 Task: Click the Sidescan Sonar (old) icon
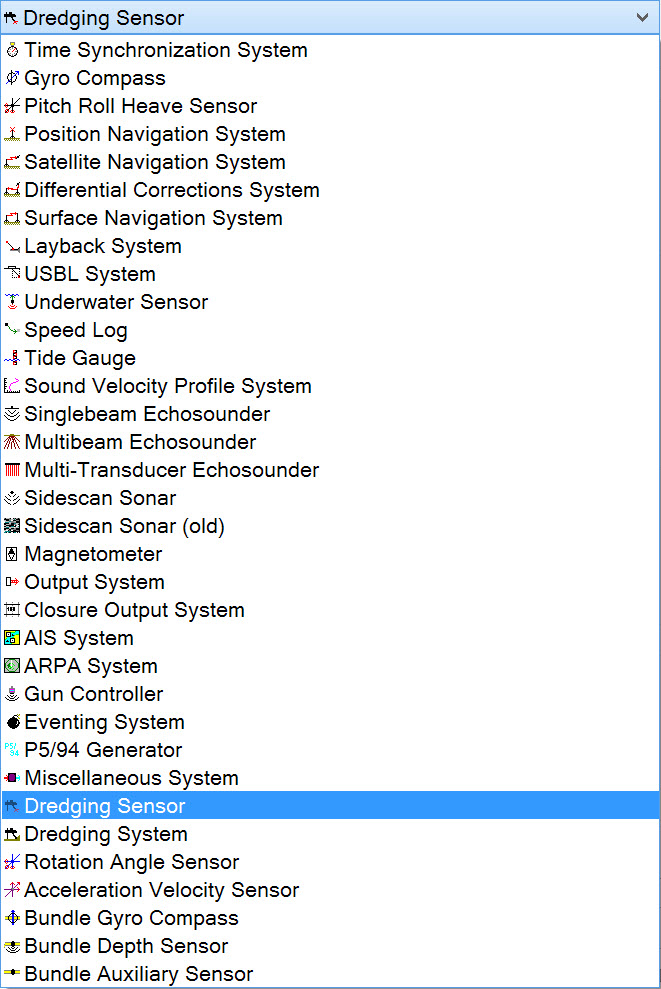tap(12, 526)
